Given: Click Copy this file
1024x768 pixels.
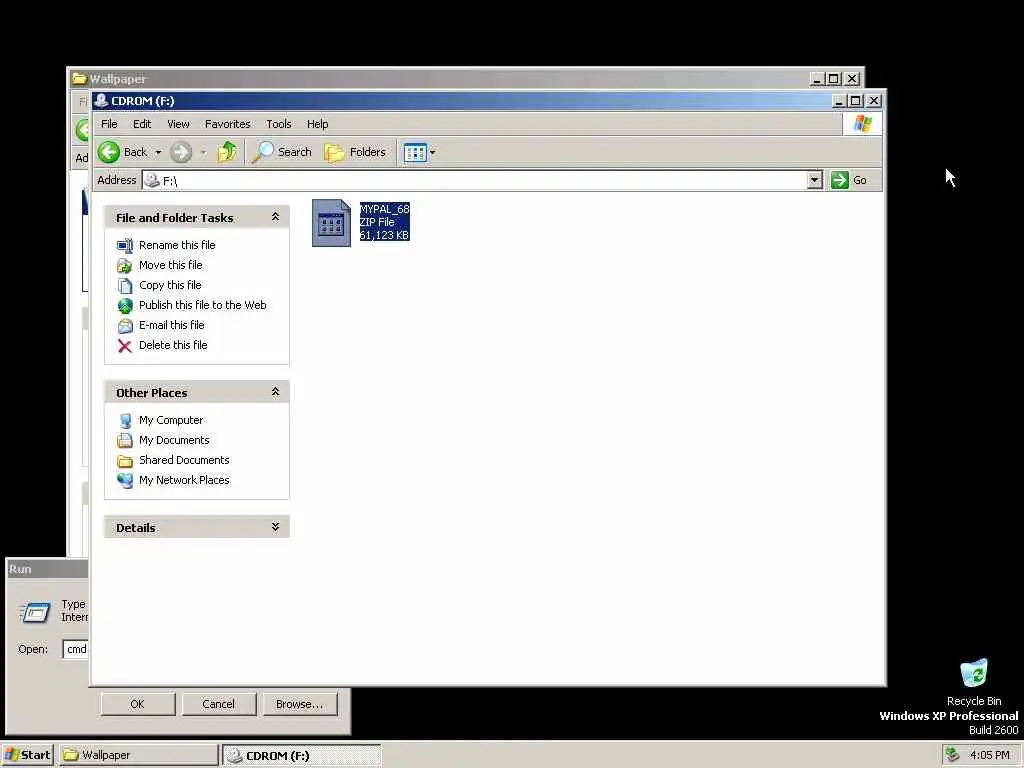Looking at the screenshot, I should (170, 285).
